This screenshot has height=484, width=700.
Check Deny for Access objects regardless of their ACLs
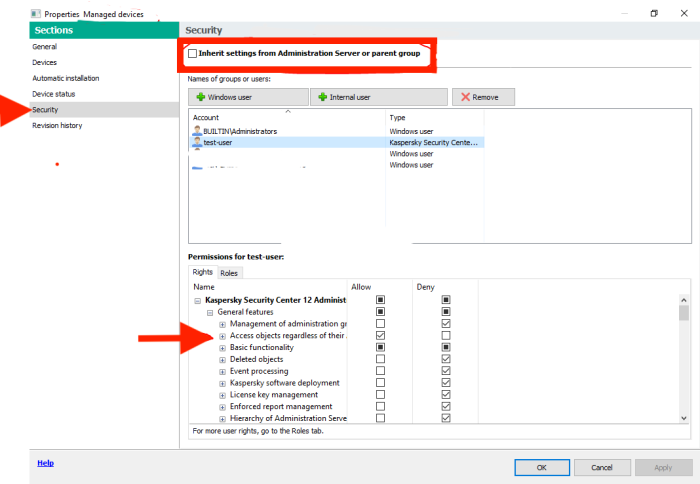[x=446, y=335]
